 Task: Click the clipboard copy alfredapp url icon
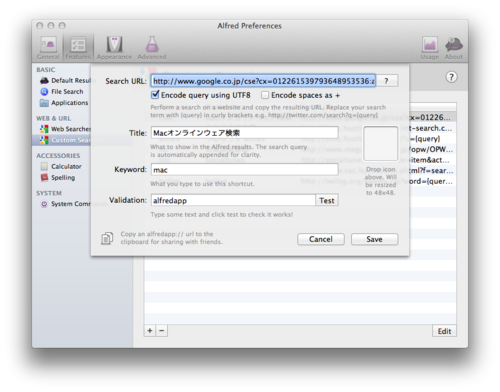(107, 238)
